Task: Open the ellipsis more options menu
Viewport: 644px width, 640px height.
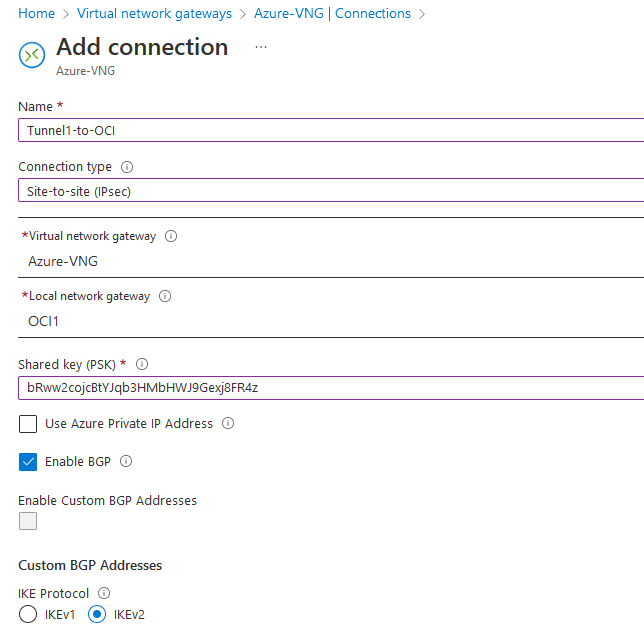Action: coord(261,46)
